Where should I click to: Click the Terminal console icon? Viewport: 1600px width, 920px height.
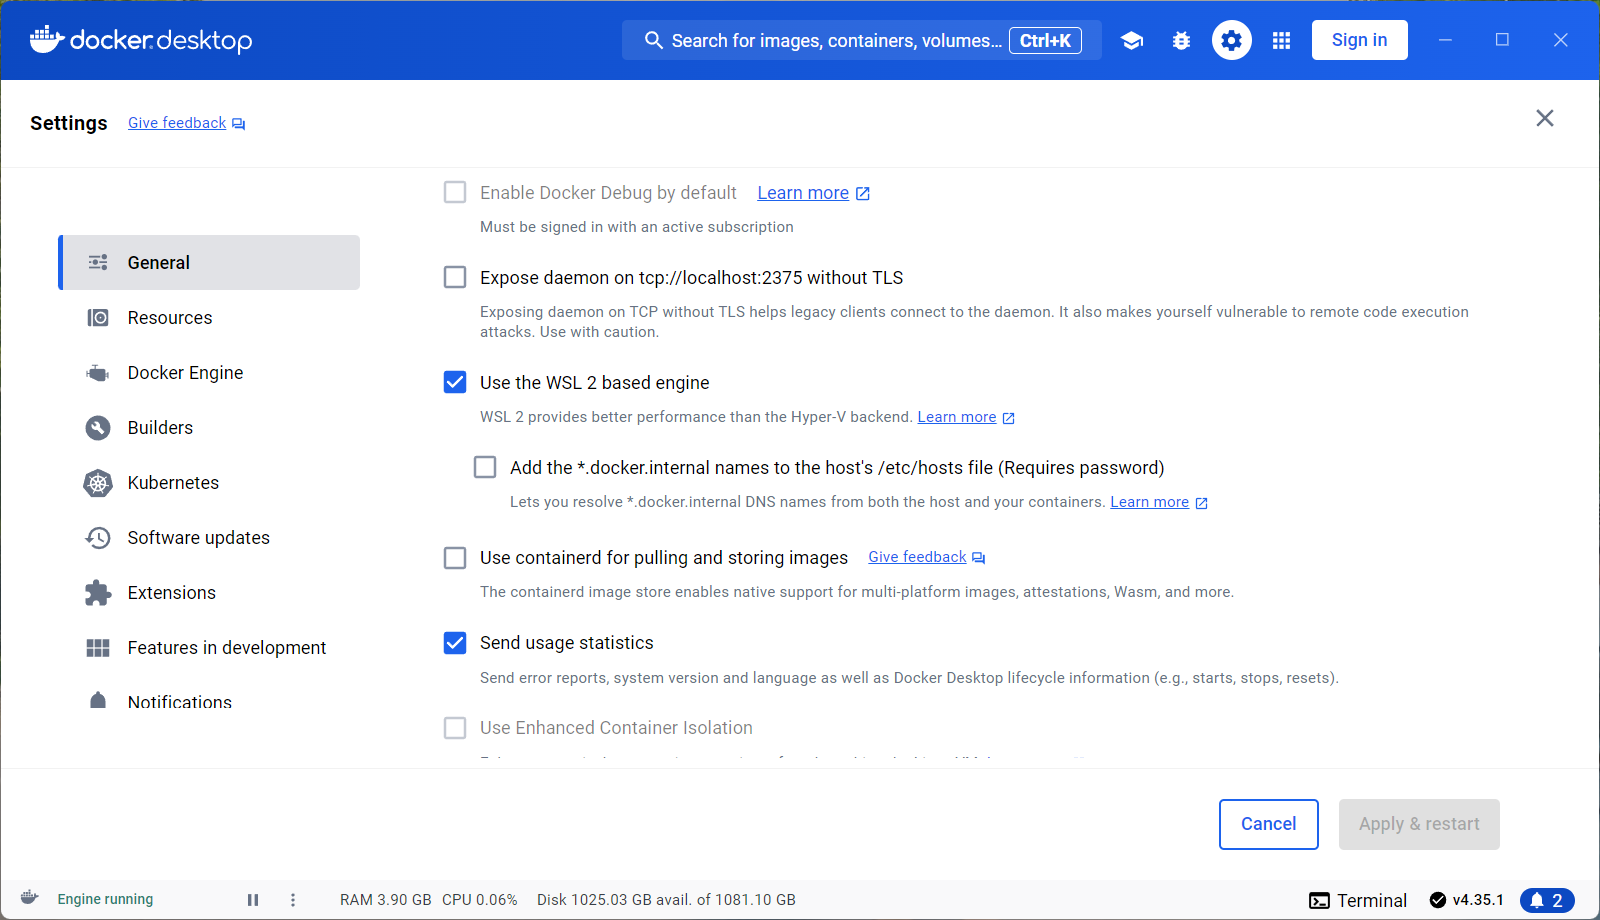pos(1320,900)
